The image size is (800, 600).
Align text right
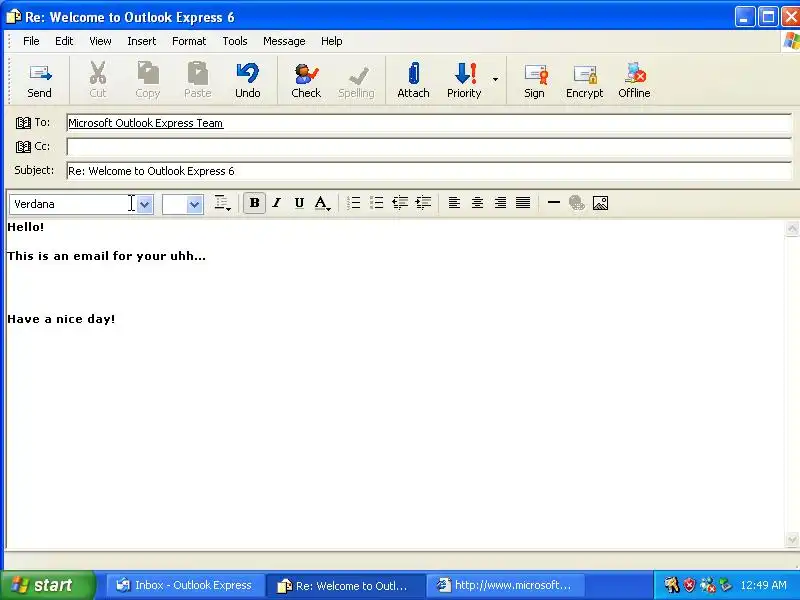[500, 203]
